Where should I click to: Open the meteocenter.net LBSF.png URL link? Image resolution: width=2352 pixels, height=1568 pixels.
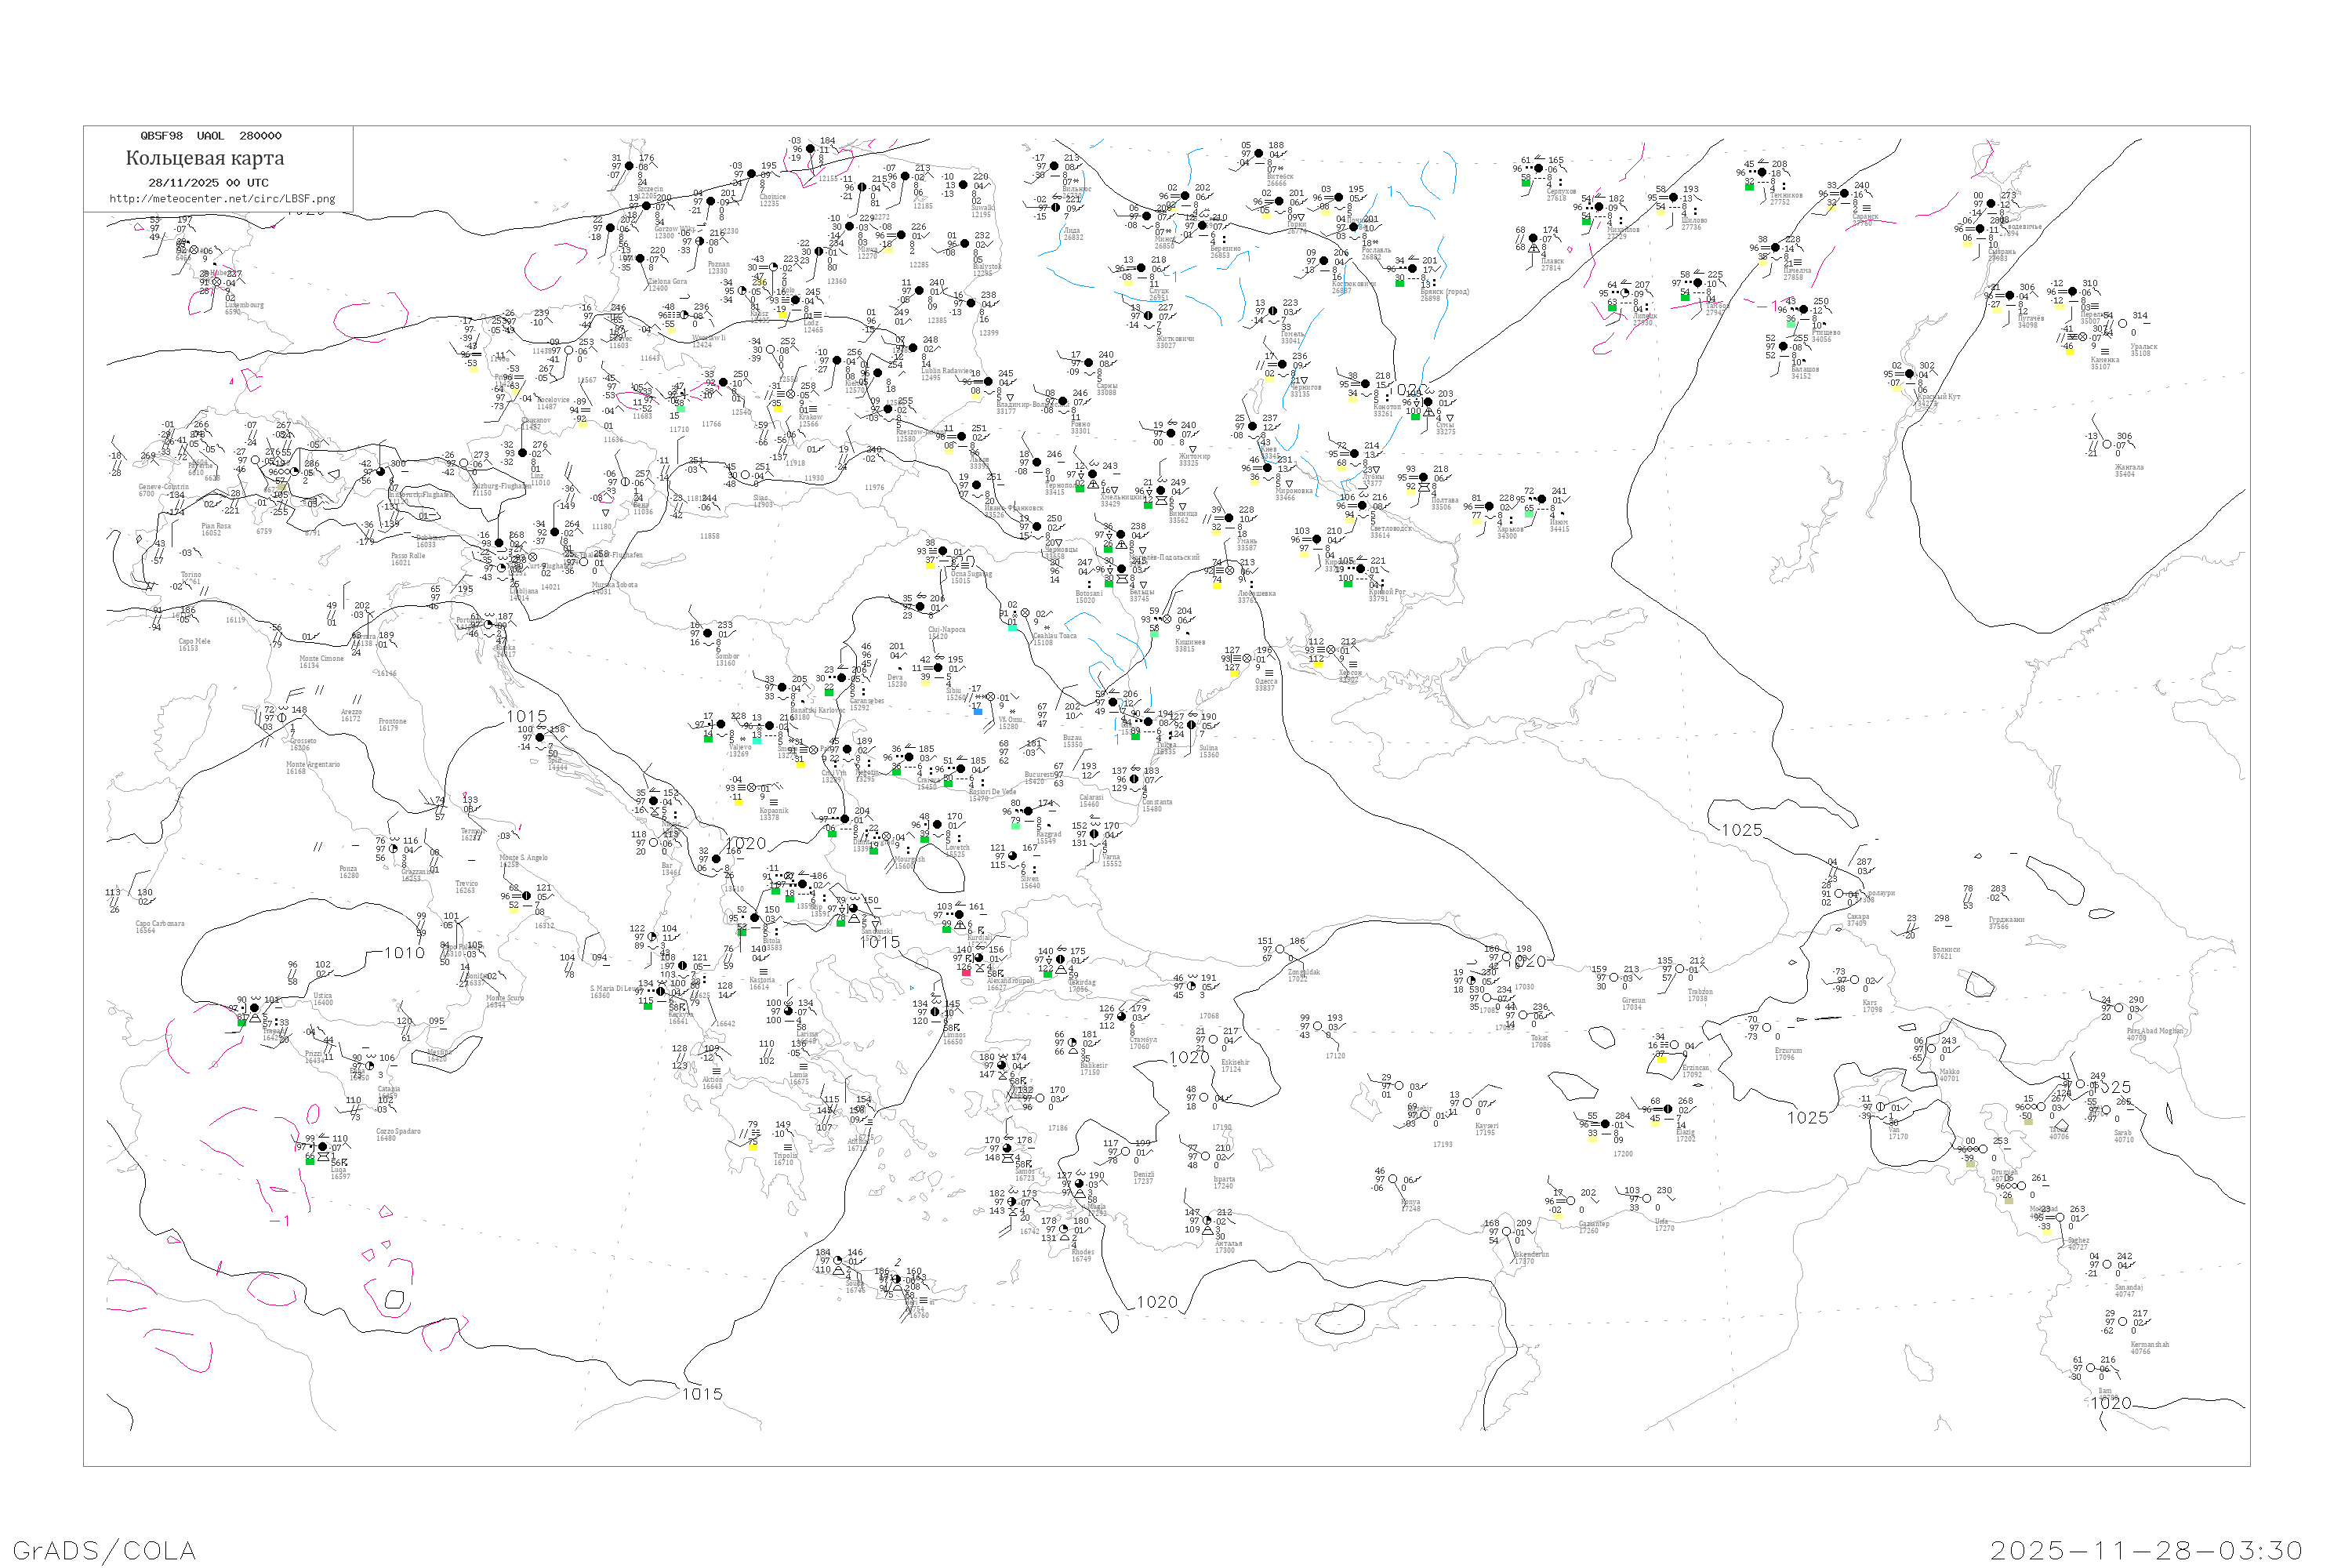click(222, 199)
